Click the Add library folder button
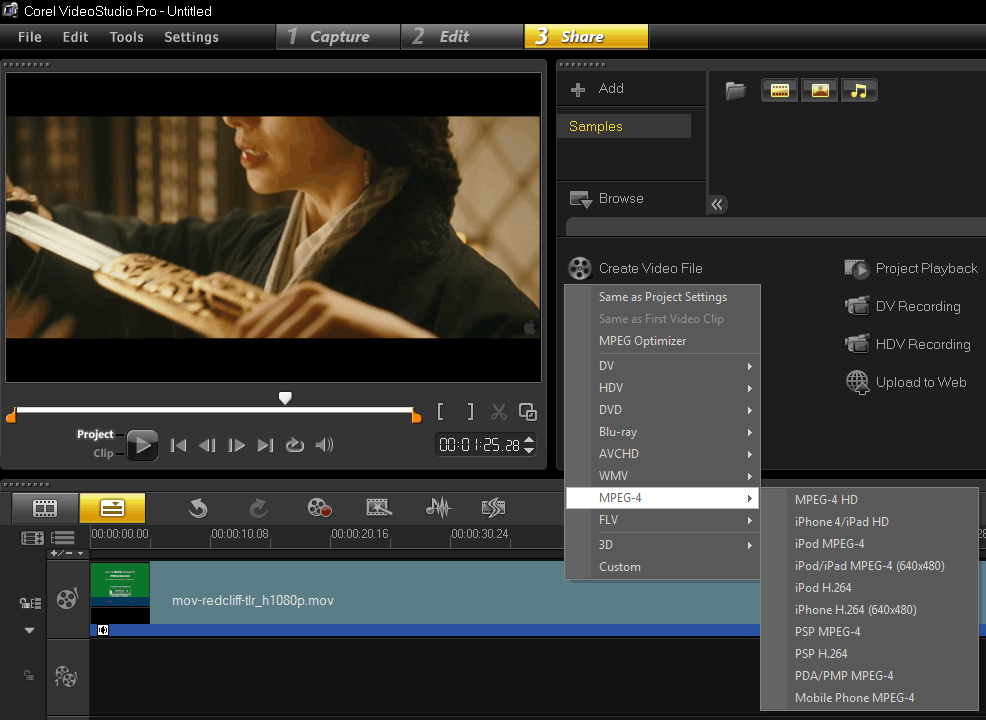The width and height of the screenshot is (986, 720). (597, 89)
